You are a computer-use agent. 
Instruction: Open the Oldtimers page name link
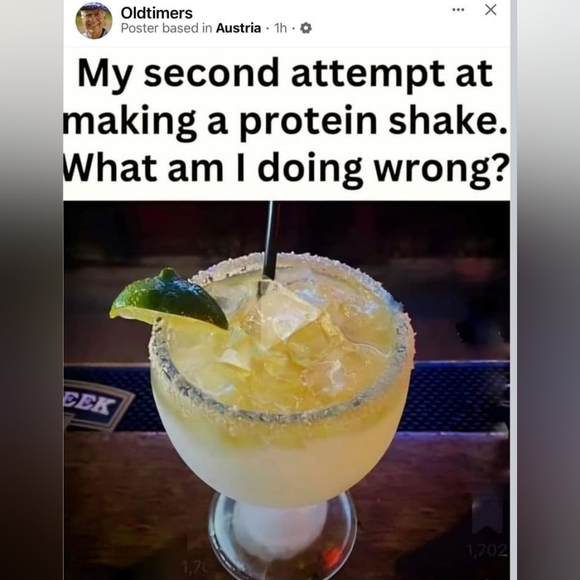(x=156, y=13)
